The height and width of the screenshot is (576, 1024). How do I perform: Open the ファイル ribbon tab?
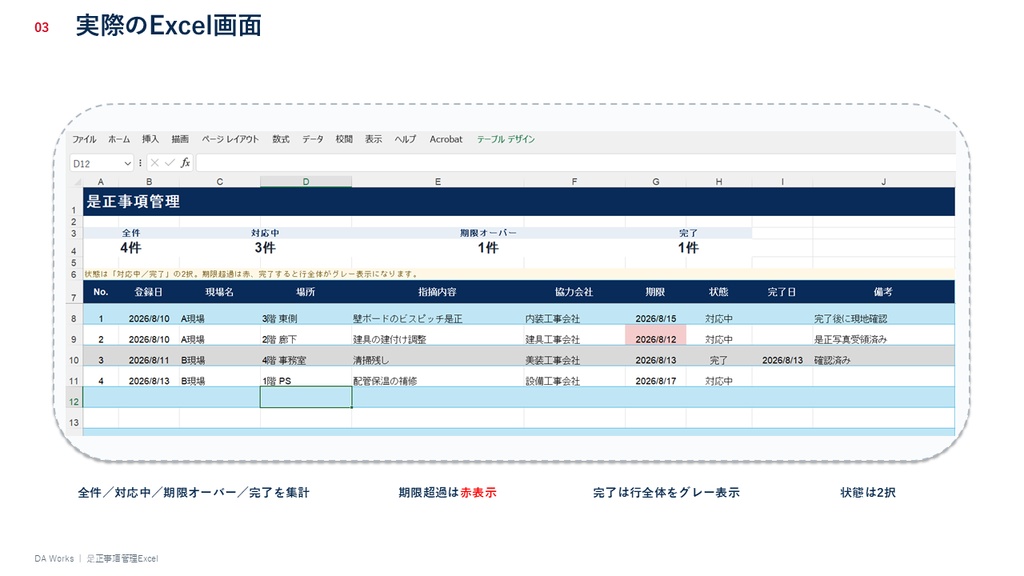click(84, 139)
